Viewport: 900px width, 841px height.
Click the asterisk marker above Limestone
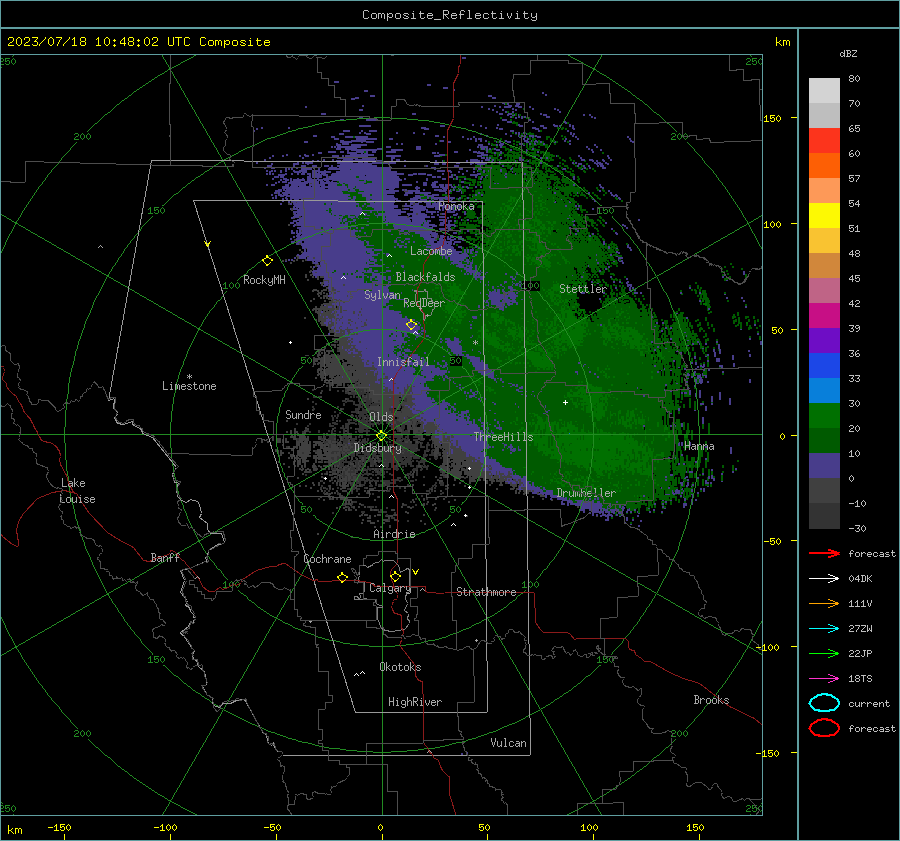click(189, 377)
